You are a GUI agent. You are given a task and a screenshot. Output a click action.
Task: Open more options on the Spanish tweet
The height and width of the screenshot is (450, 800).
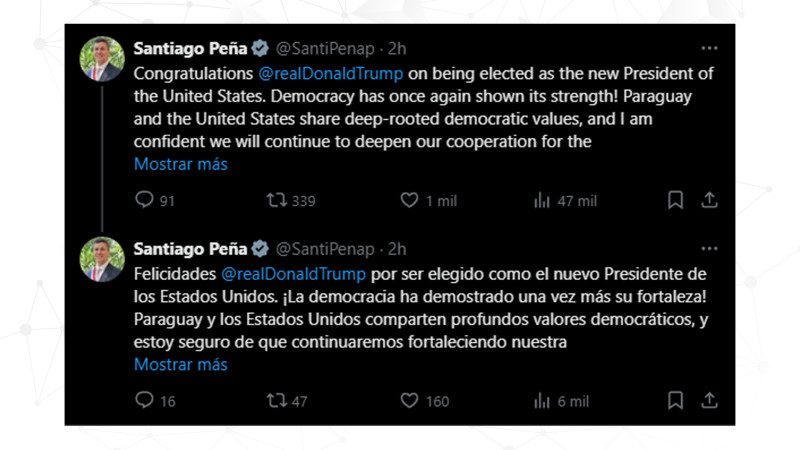tap(709, 248)
